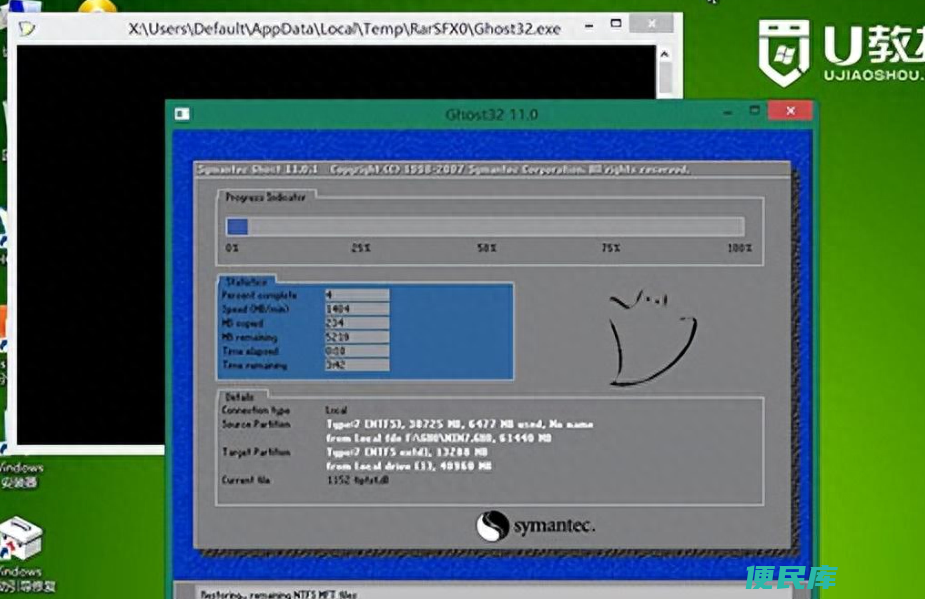Click the "75%" progress scale mark
The height and width of the screenshot is (599, 925).
coord(611,248)
